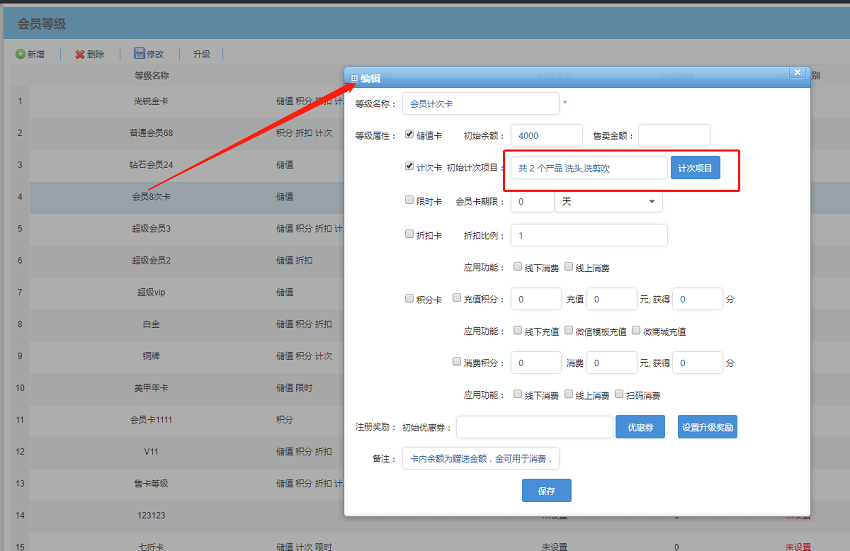Close the 编辑 dialog
The width and height of the screenshot is (850, 551).
pos(797,72)
